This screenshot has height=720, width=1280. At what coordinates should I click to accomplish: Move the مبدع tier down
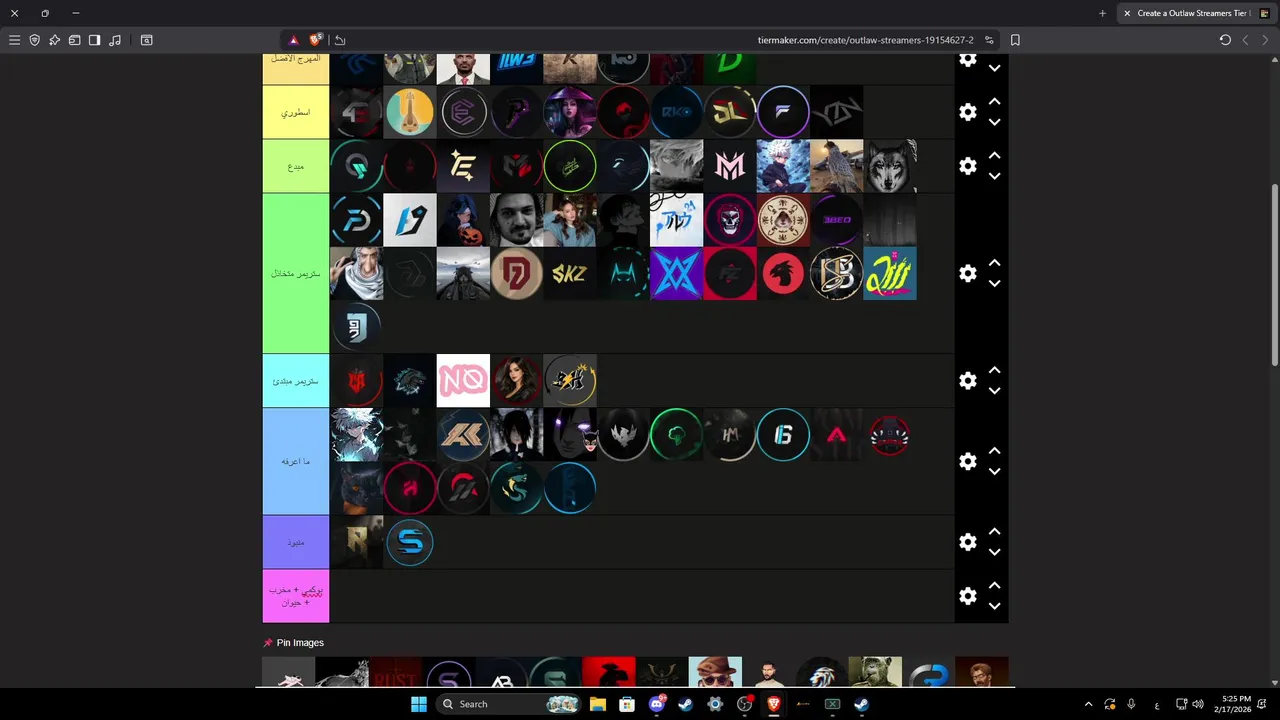pyautogui.click(x=995, y=176)
